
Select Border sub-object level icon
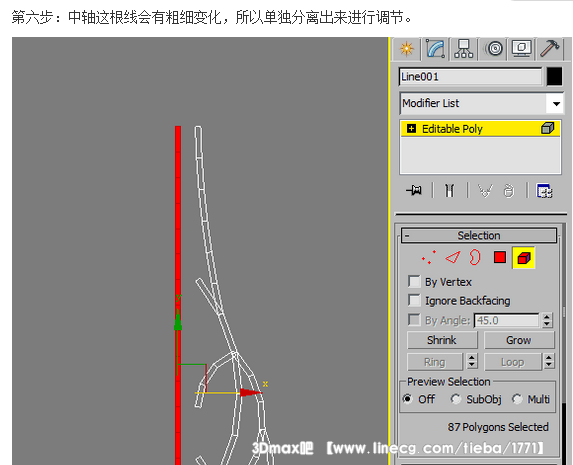[x=475, y=257]
